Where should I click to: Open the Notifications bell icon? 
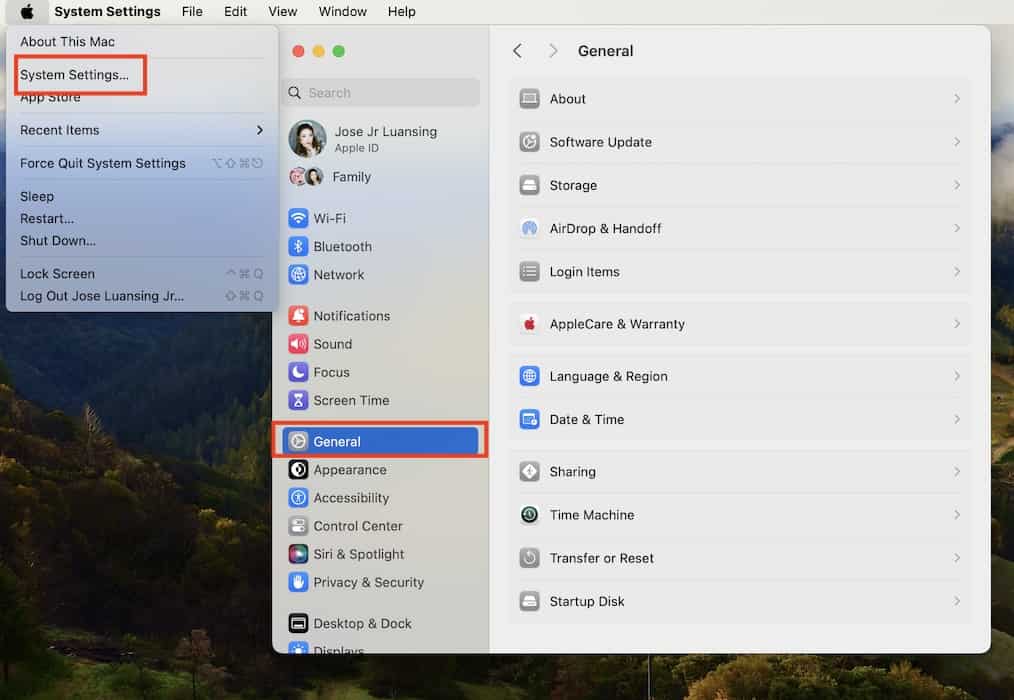(x=298, y=316)
